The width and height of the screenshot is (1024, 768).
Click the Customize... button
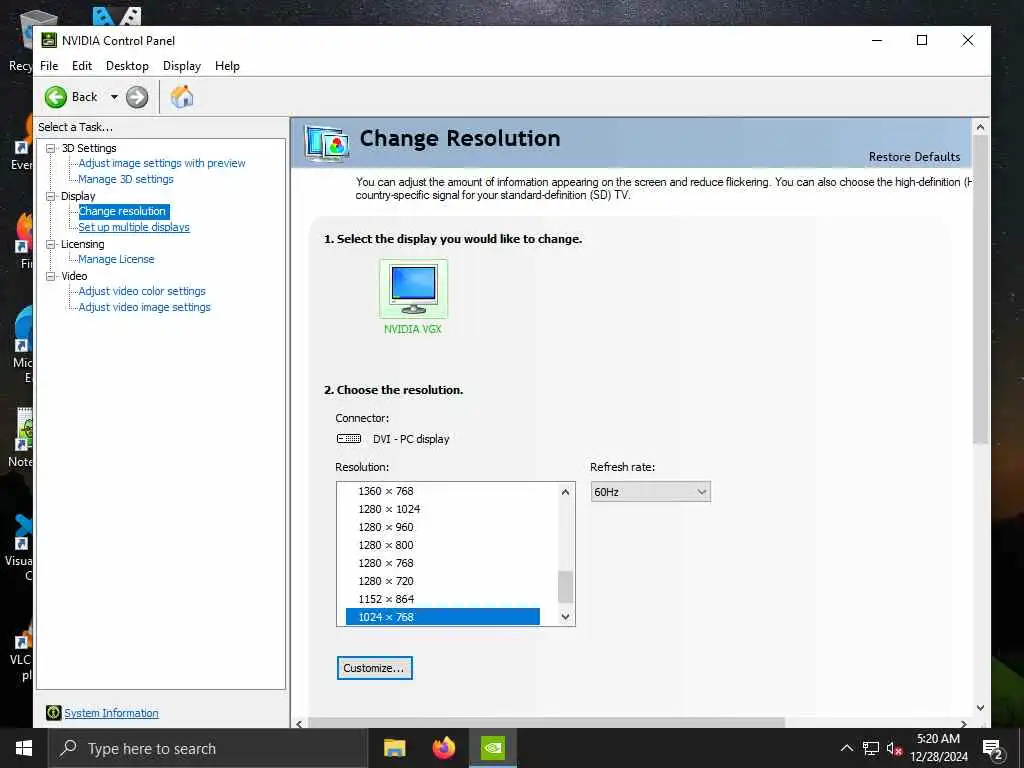pyautogui.click(x=375, y=668)
